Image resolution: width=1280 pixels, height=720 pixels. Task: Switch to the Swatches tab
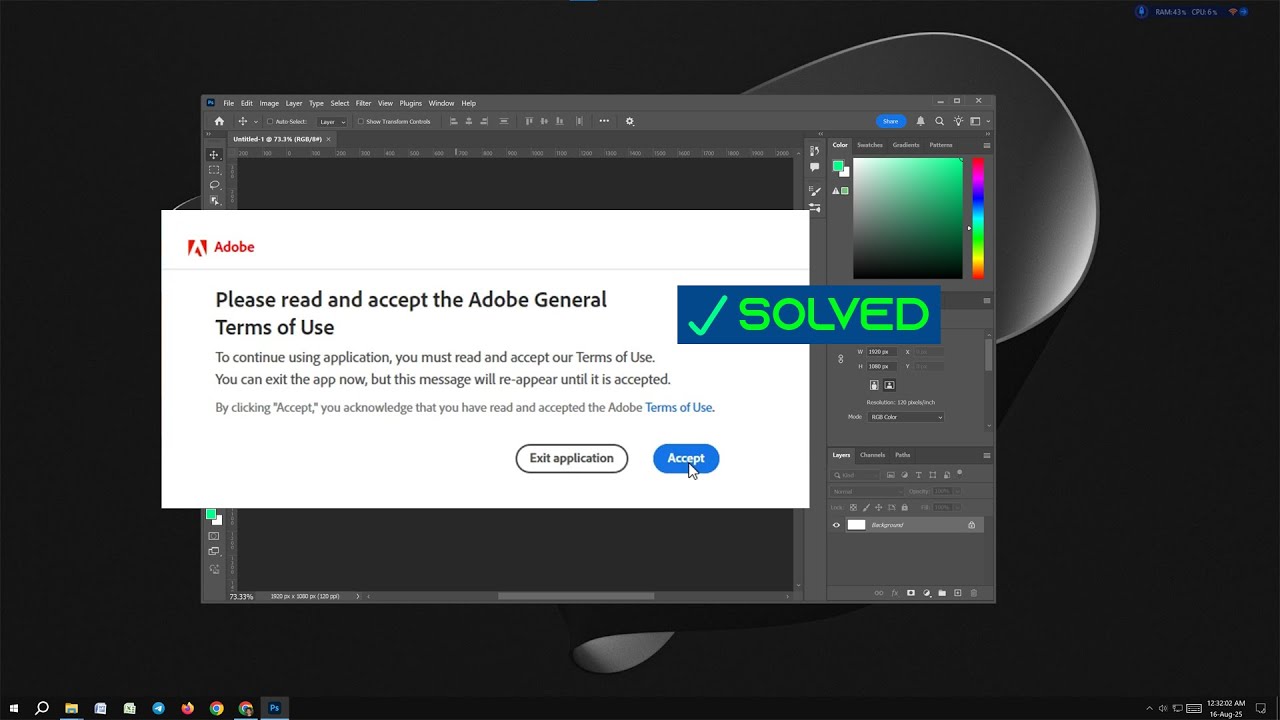pos(870,145)
